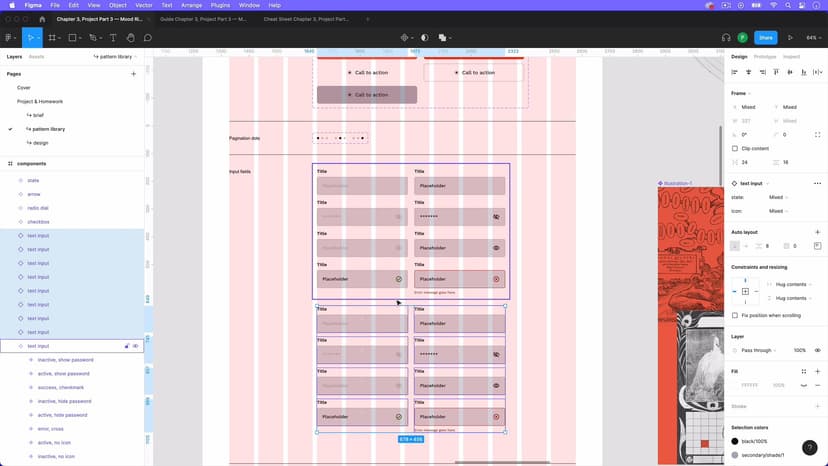Open the help question mark button

click(809, 448)
